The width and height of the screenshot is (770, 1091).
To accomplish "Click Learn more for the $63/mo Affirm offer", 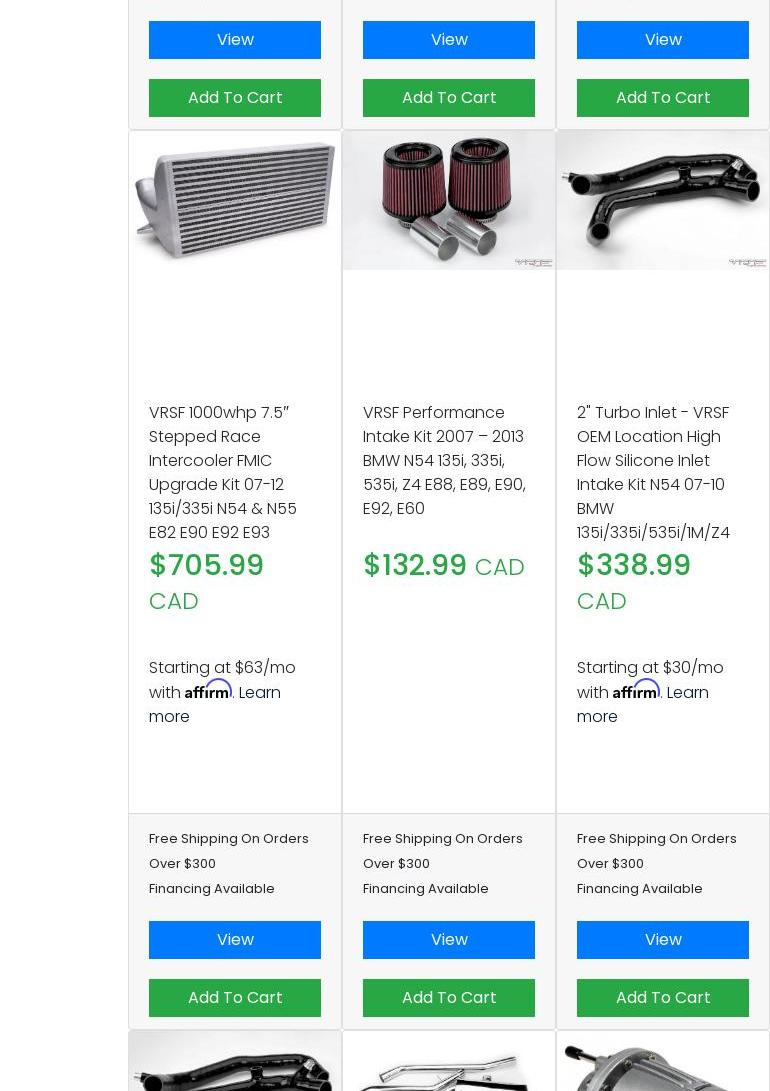I will [259, 693].
